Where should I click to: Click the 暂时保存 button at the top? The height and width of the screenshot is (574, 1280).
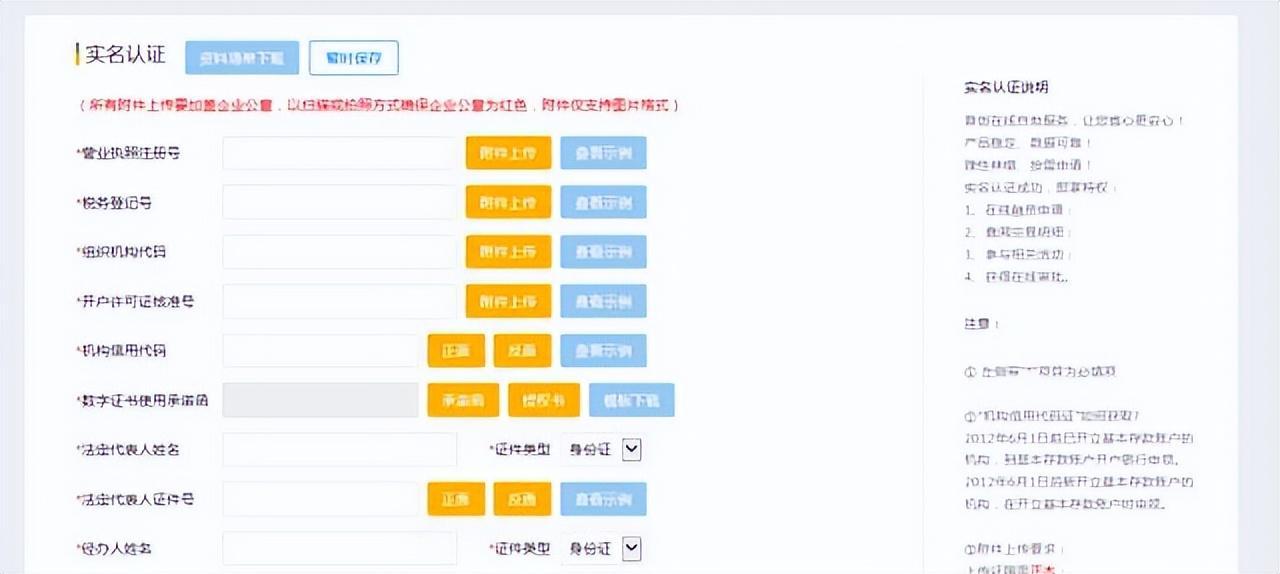(354, 58)
